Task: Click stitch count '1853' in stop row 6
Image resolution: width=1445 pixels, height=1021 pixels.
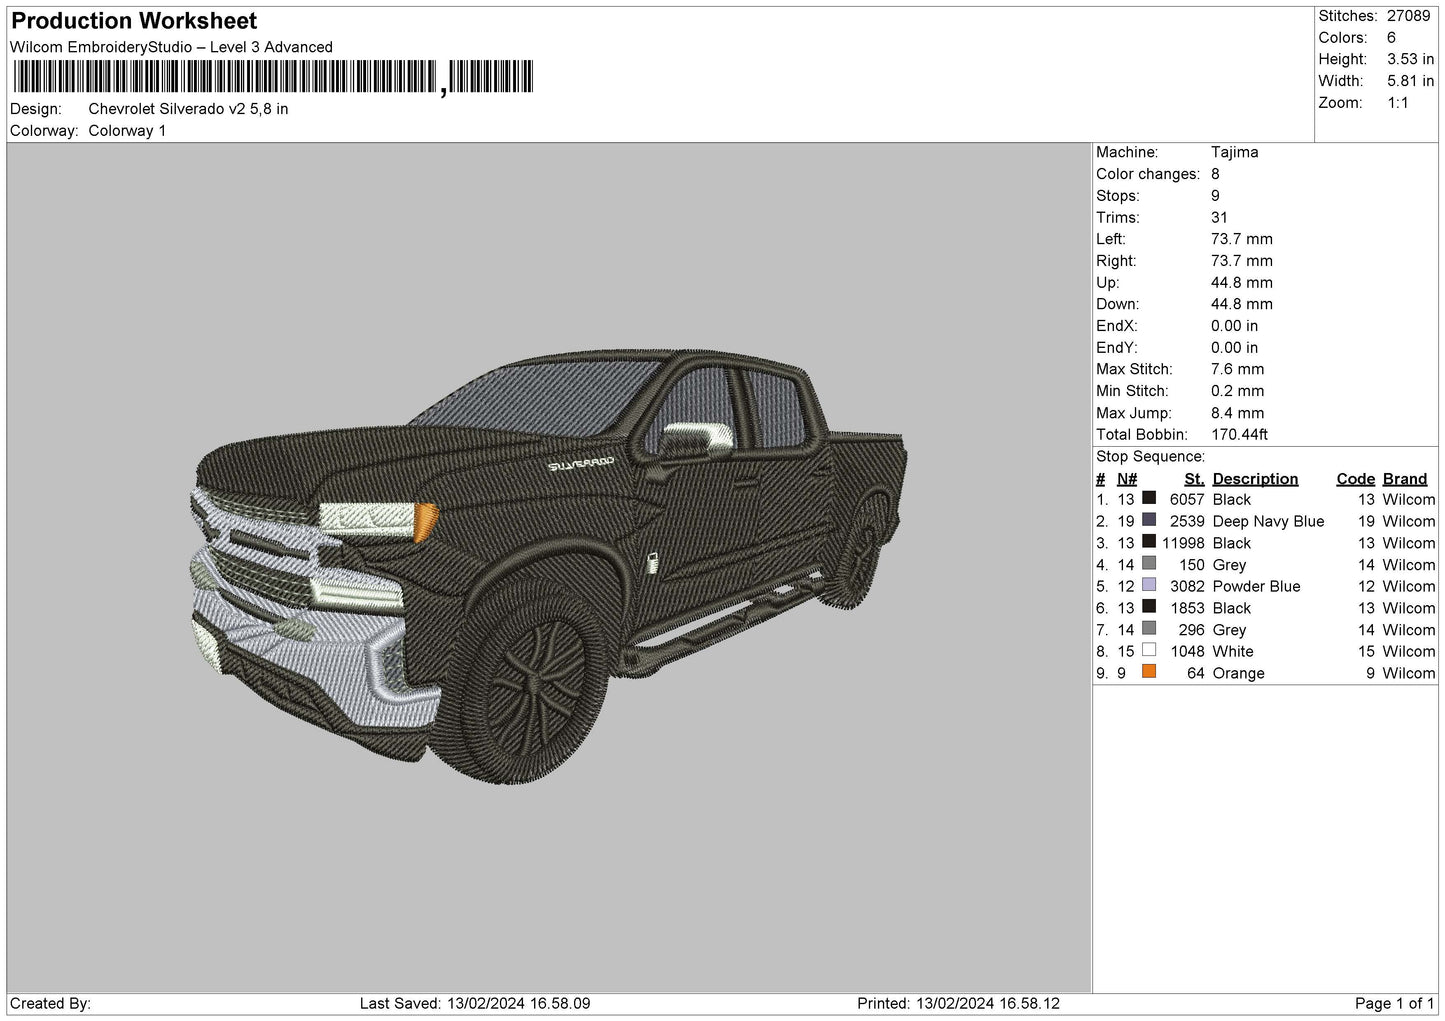Action: pos(1187,608)
